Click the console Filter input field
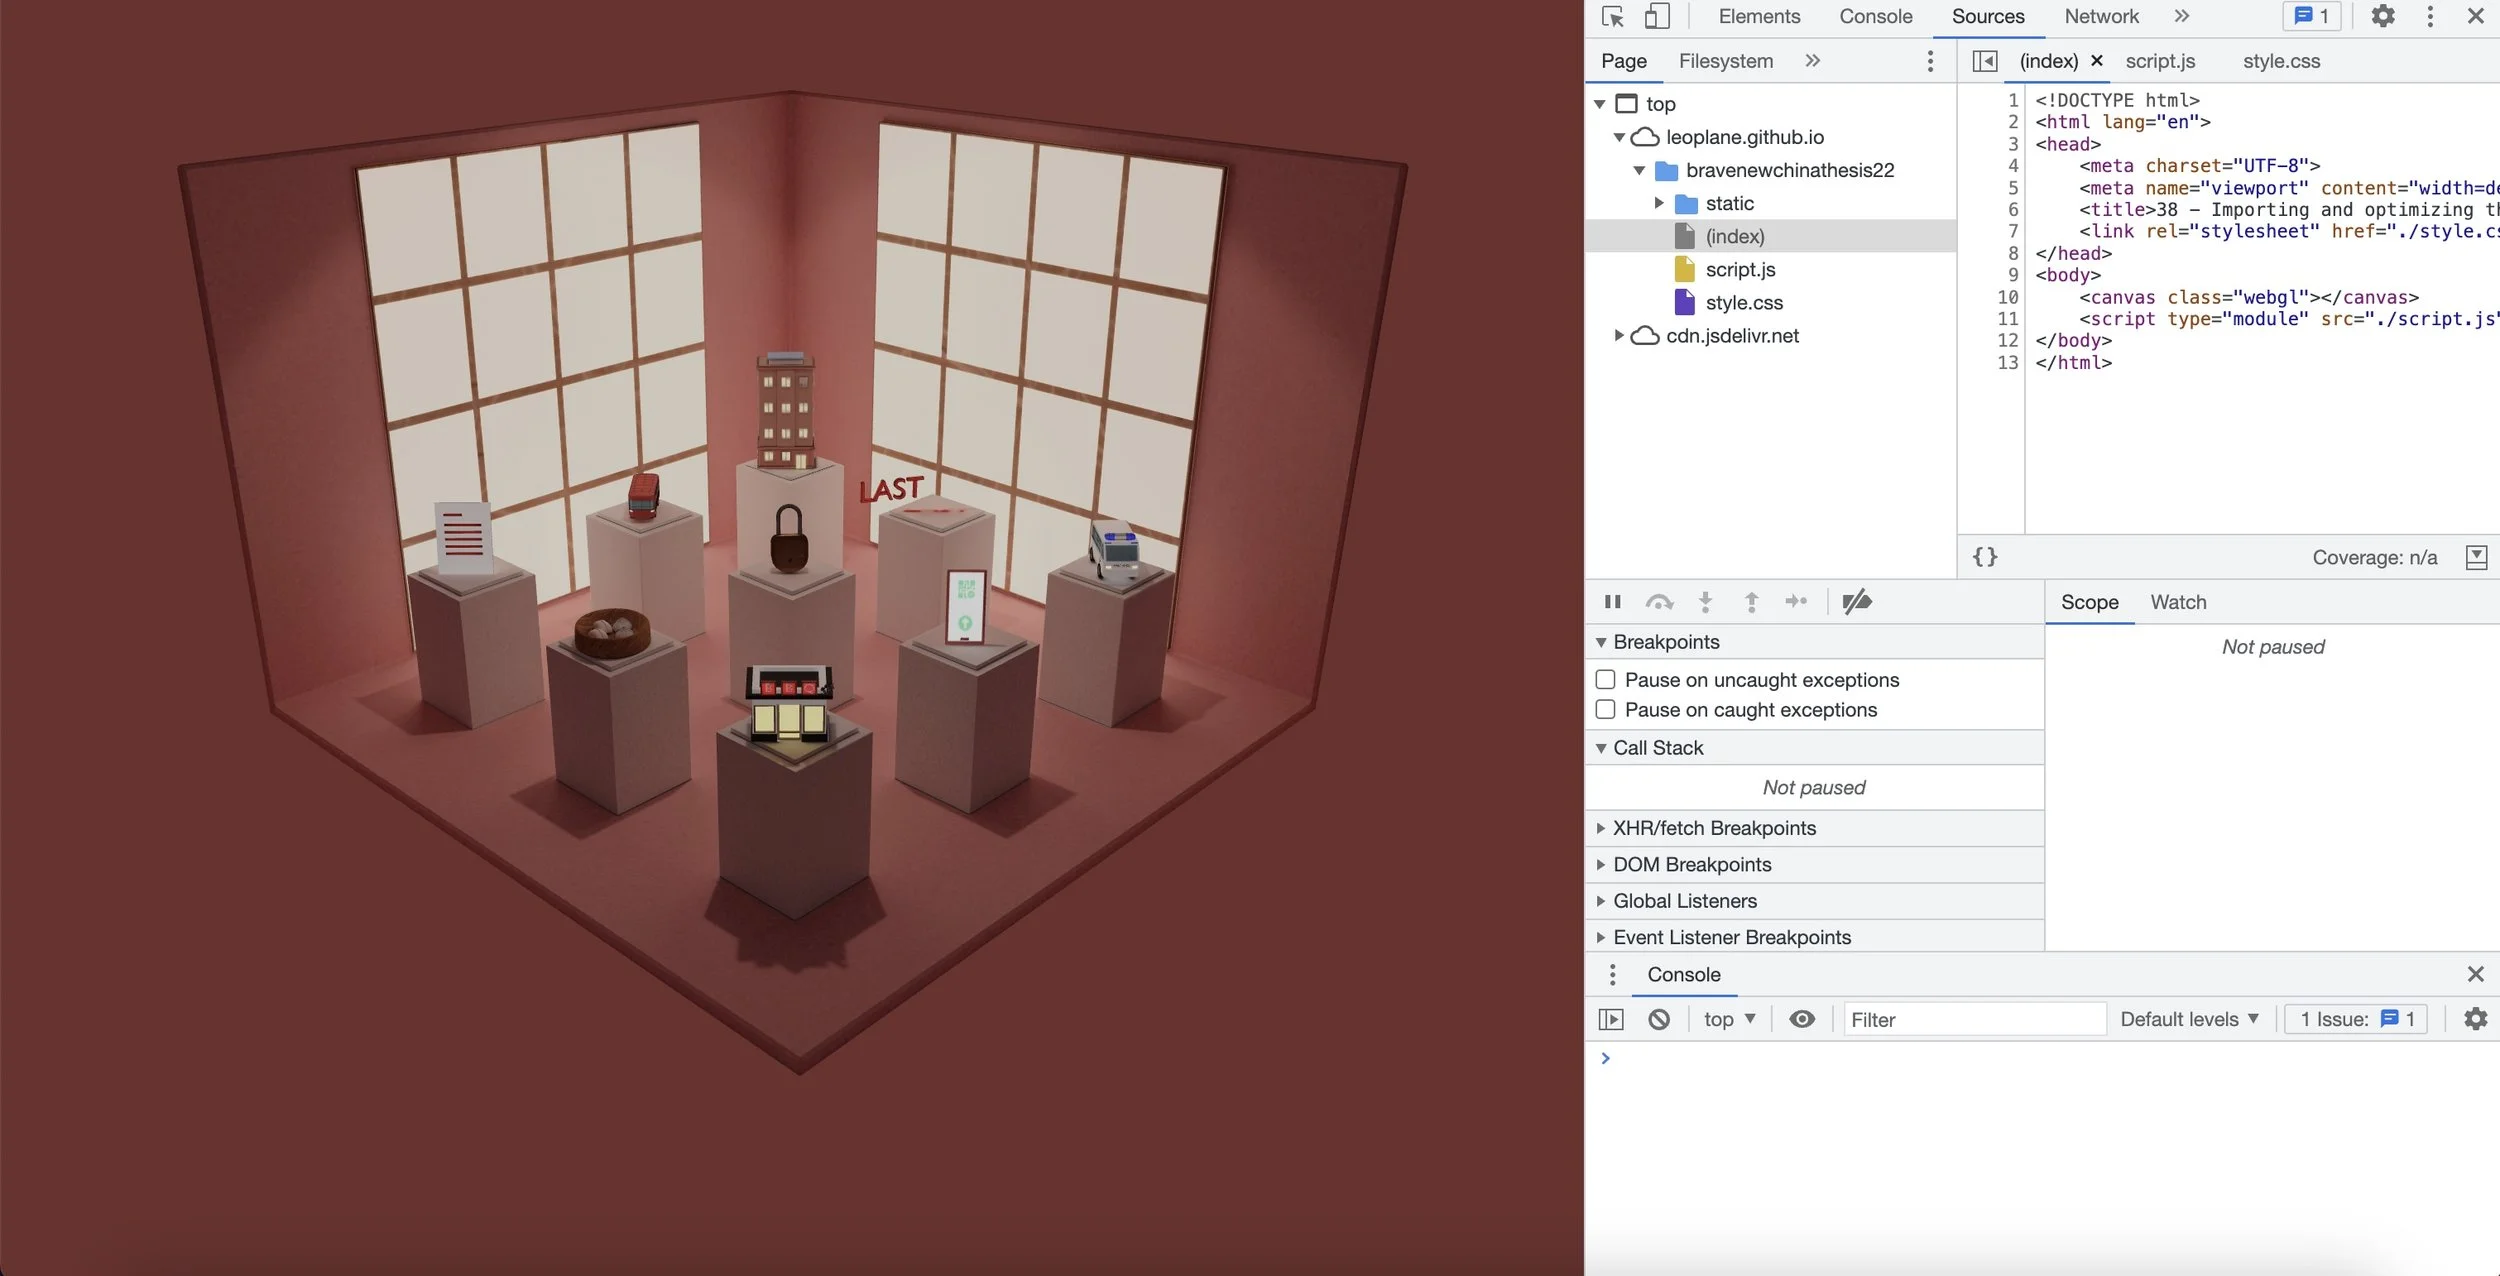The image size is (2500, 1276). pyautogui.click(x=1974, y=1019)
